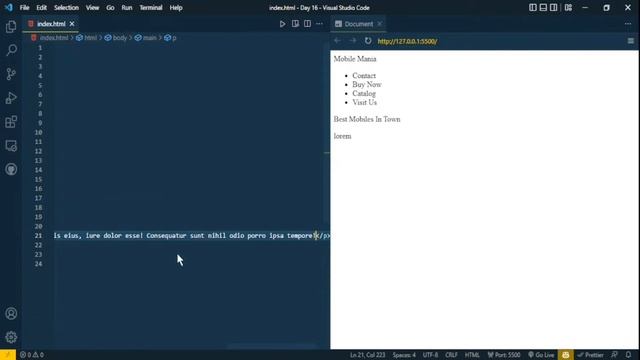This screenshot has width=640, height=360.
Task: Toggle the Primary Side Bar layout
Action: (x=533, y=8)
